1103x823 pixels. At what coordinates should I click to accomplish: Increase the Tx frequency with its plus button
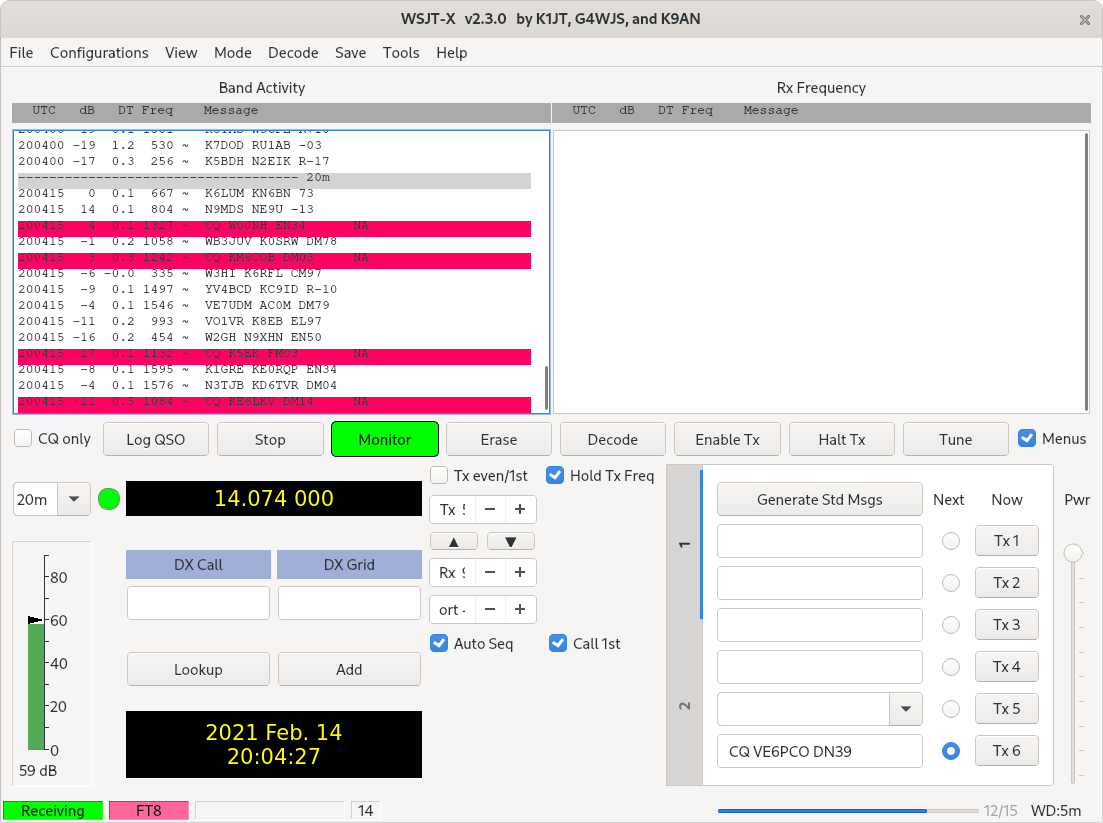pos(520,509)
